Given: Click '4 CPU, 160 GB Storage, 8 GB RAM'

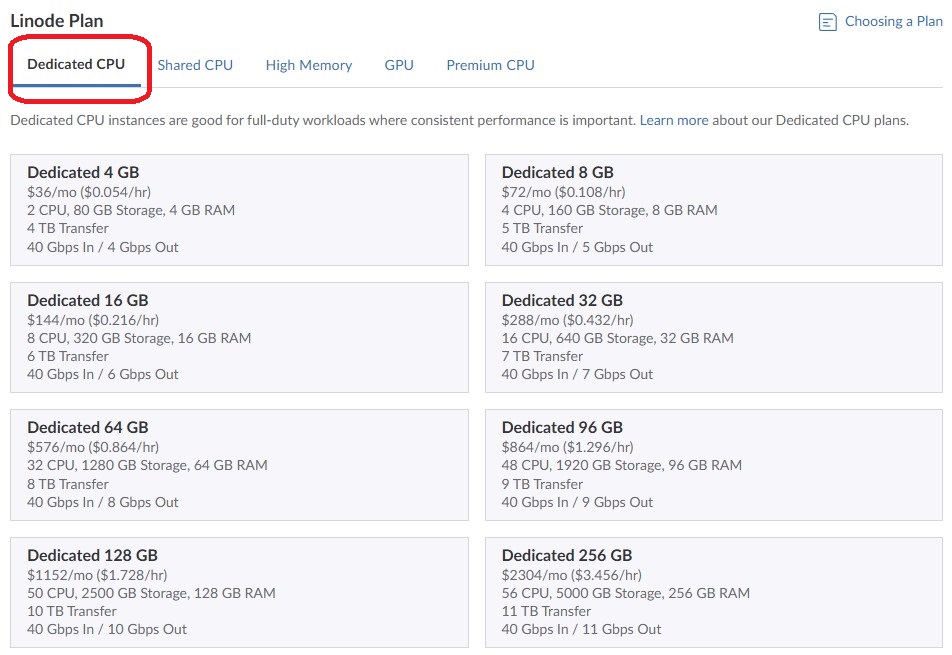Looking at the screenshot, I should tap(610, 210).
